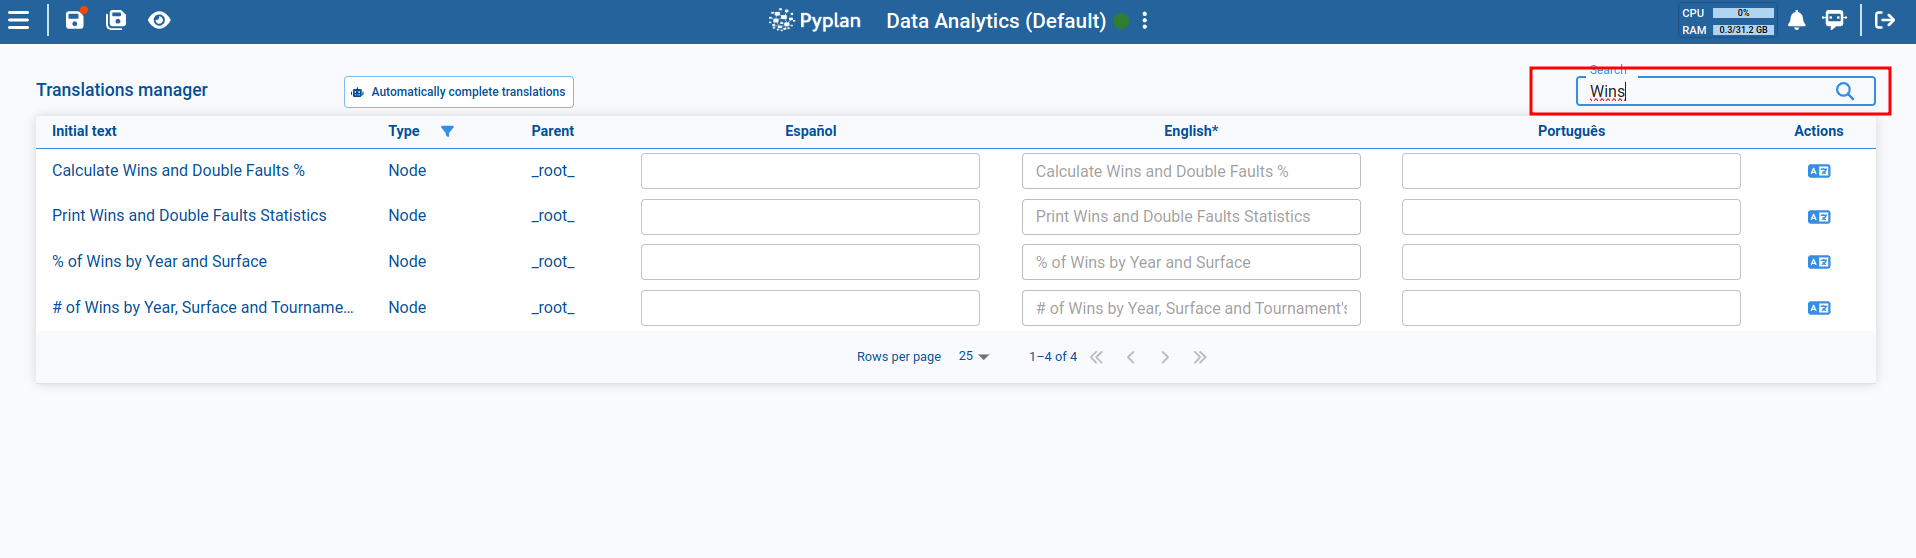Viewport: 1916px width, 558px height.
Task: Click the logout icon
Action: [1885, 20]
